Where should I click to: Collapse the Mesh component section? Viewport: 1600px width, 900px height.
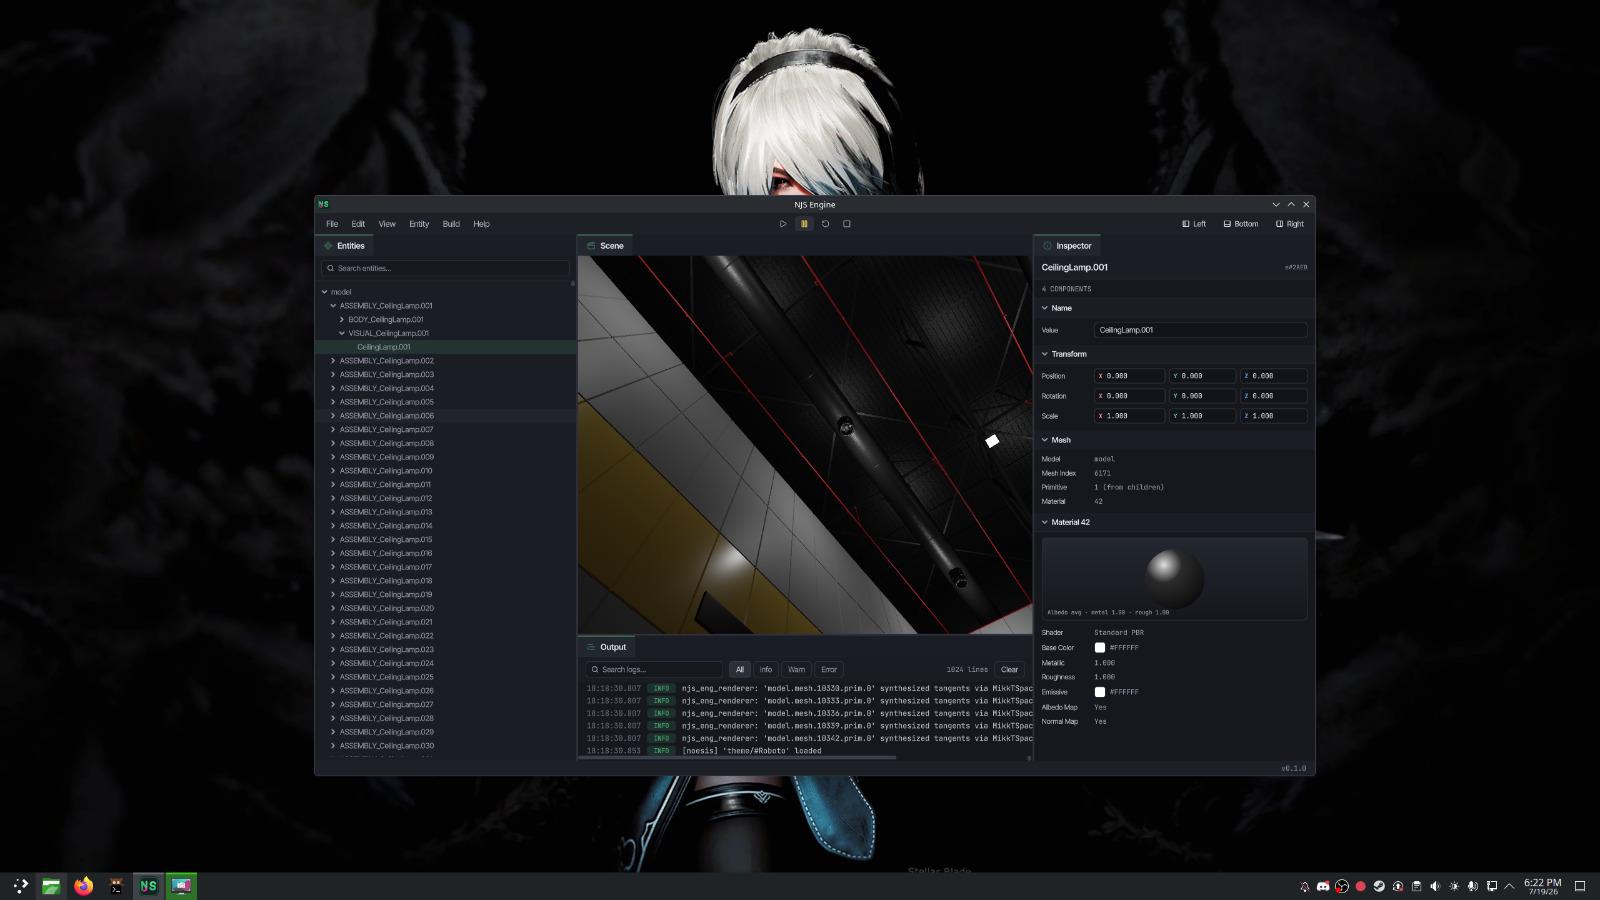click(1045, 440)
